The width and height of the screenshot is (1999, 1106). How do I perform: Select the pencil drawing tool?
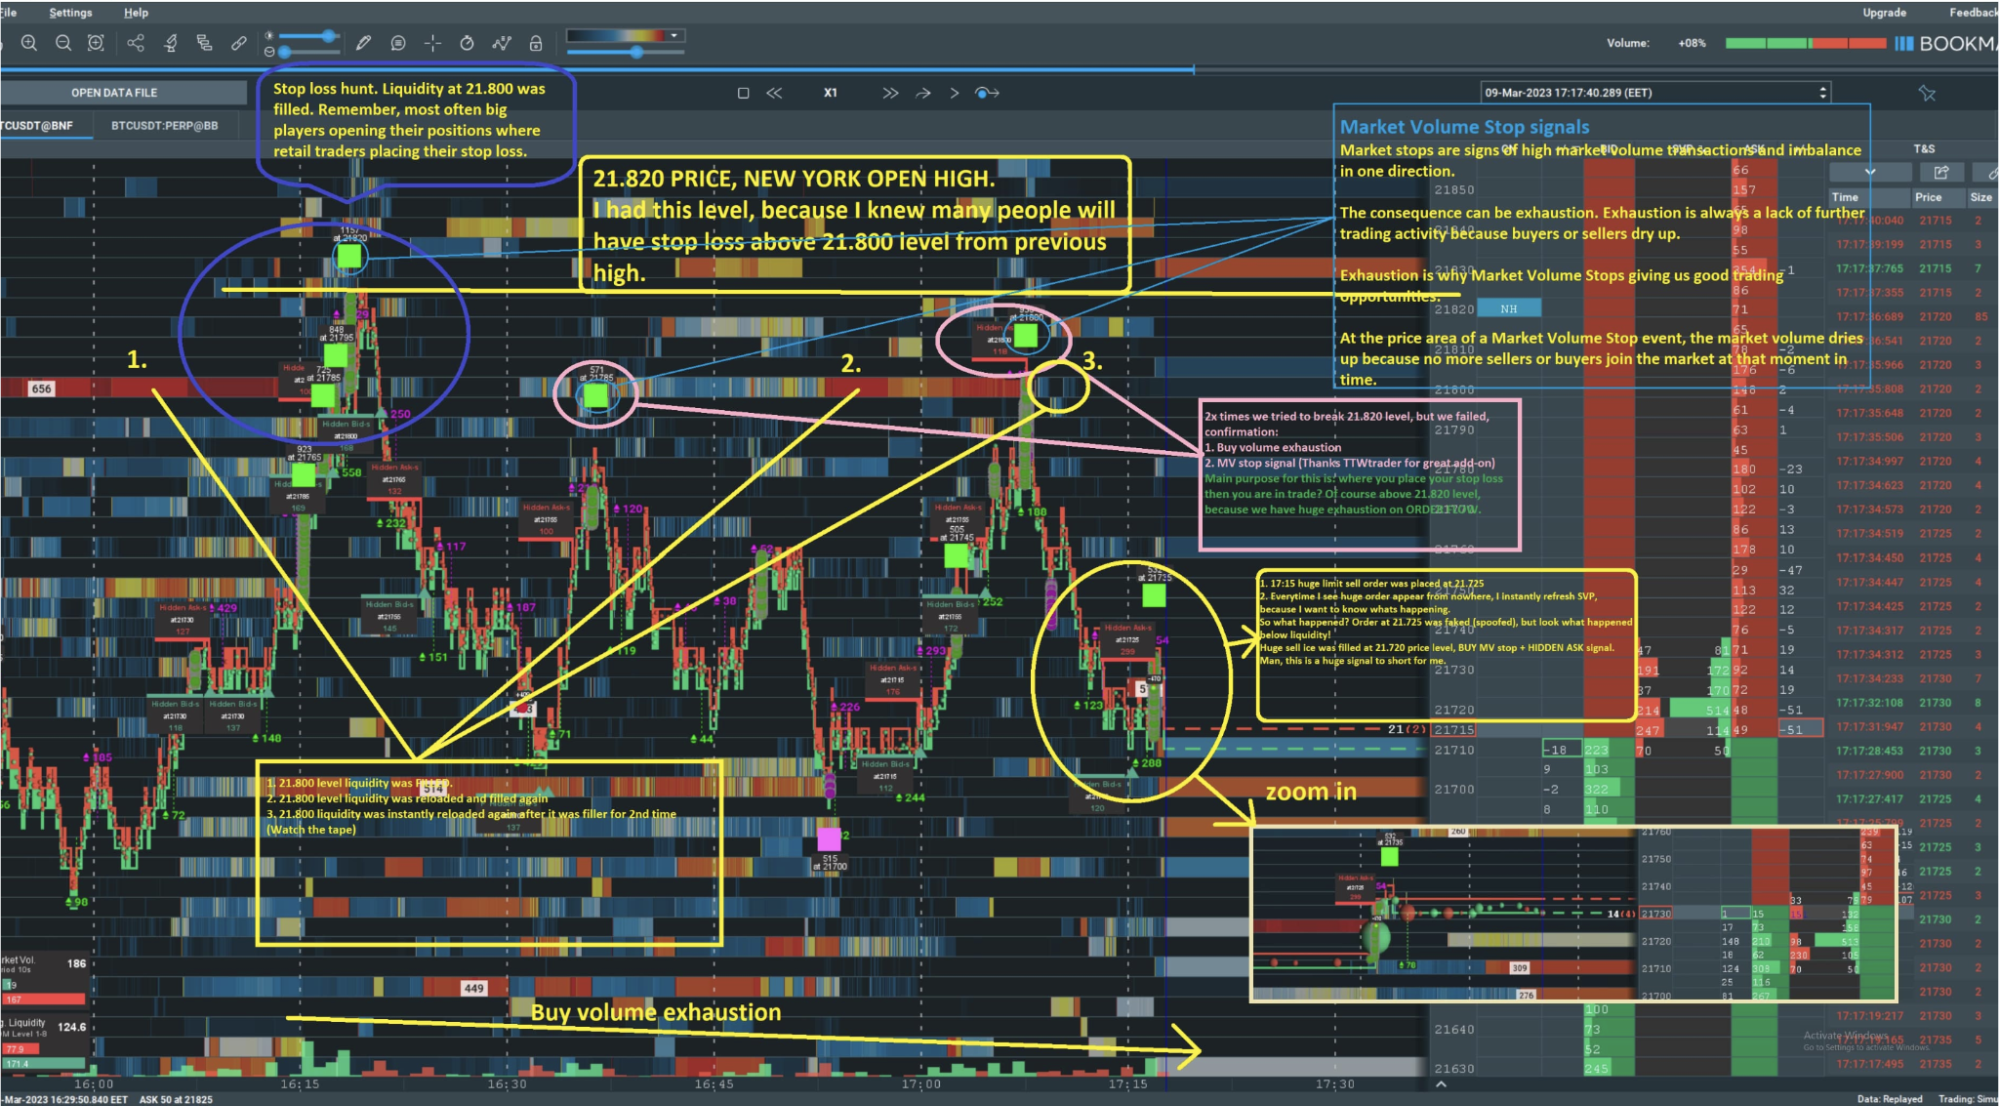[x=363, y=43]
